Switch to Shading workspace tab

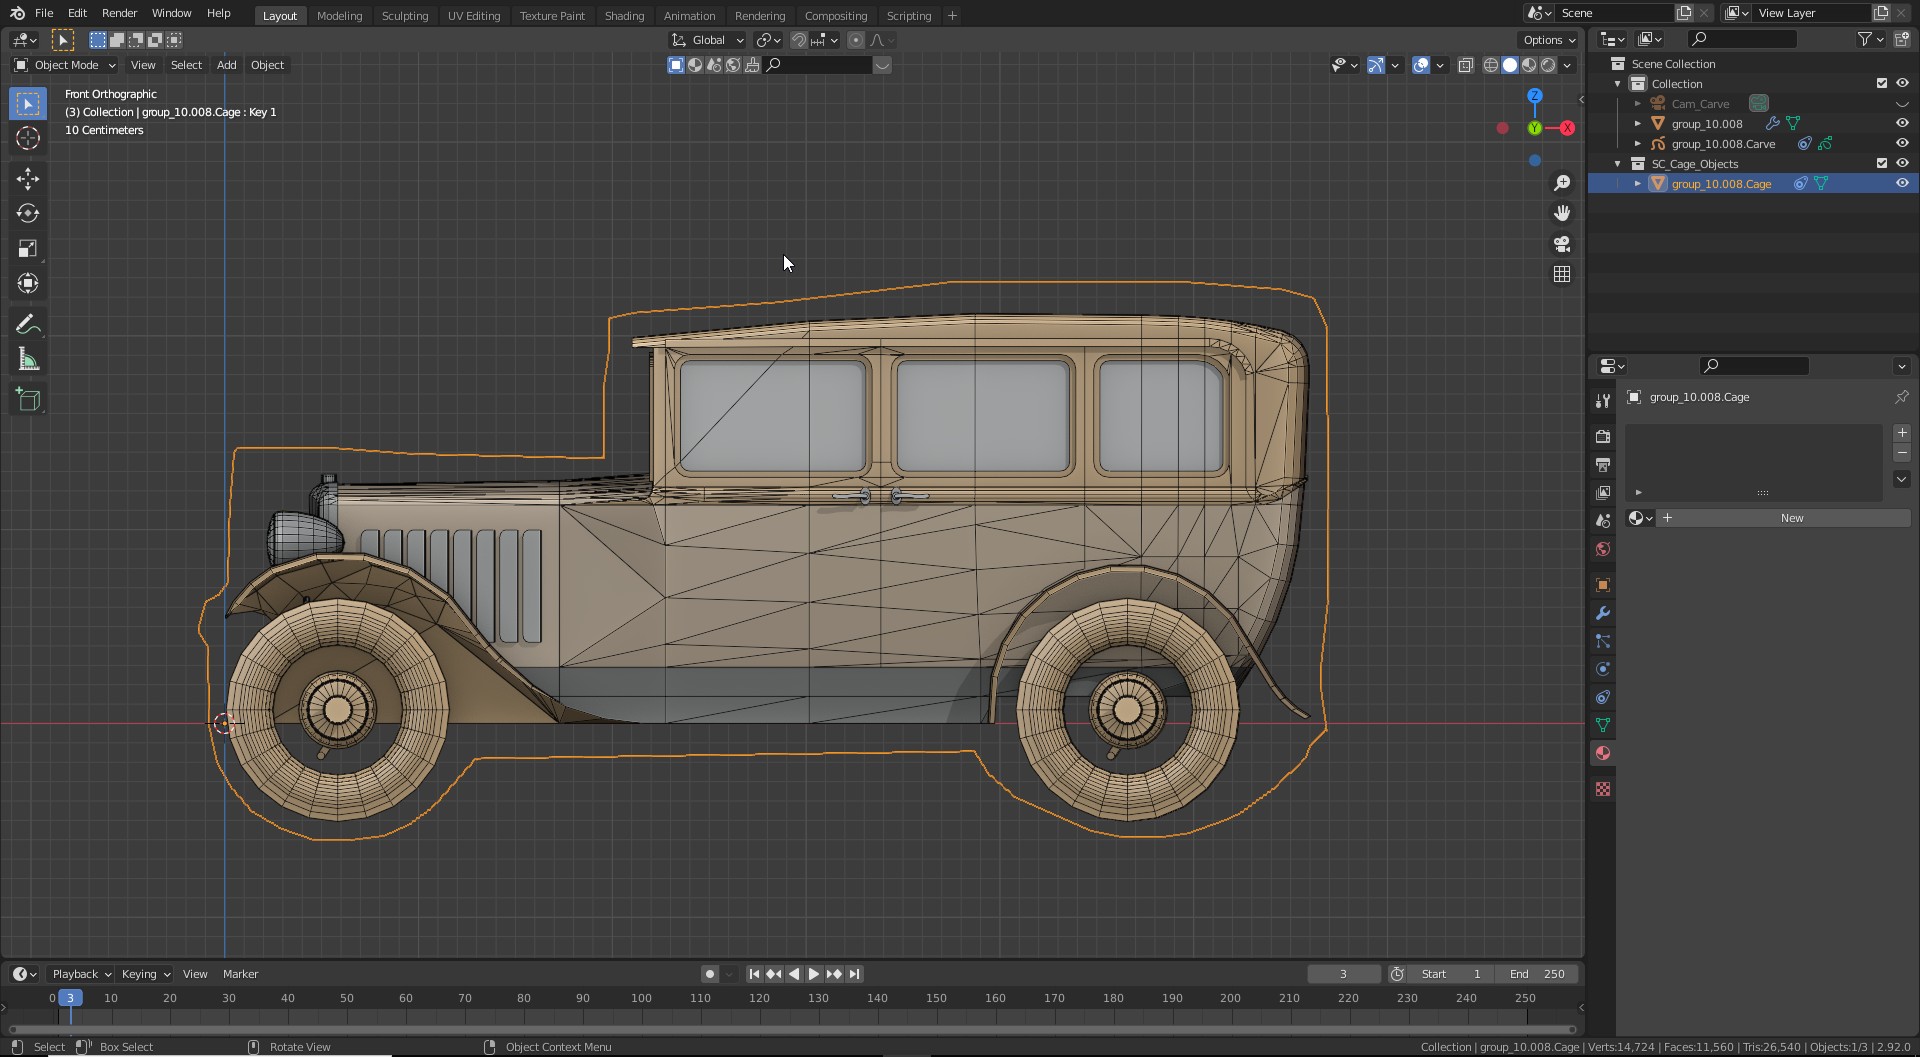[x=624, y=15]
